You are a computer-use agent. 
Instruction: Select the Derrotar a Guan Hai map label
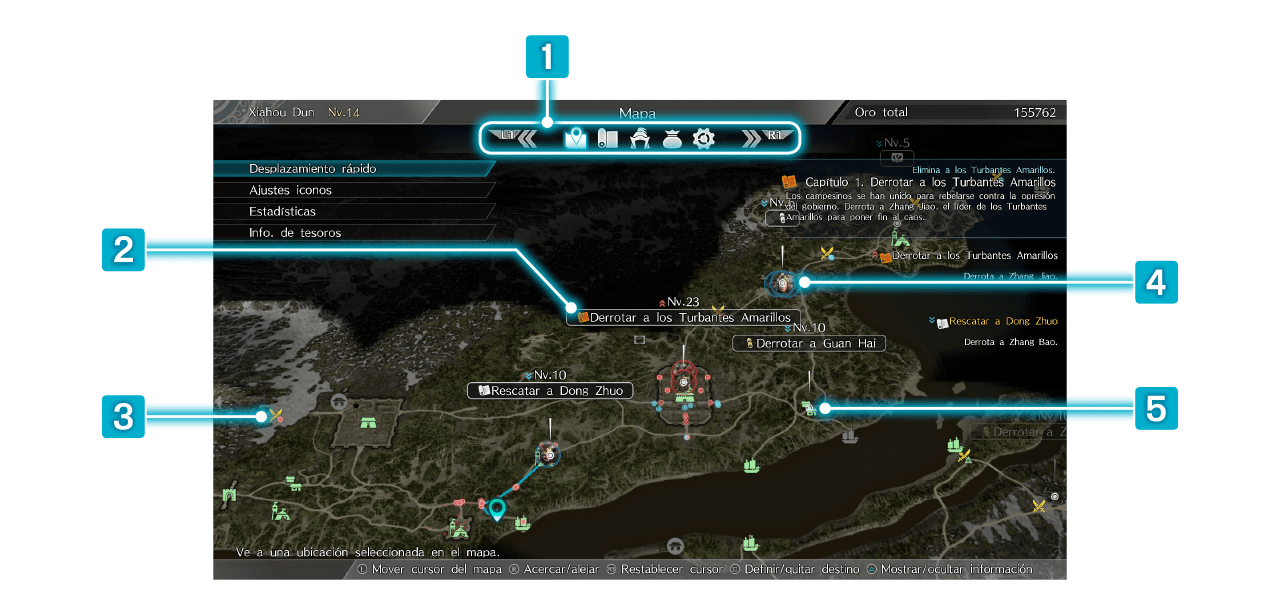[809, 343]
